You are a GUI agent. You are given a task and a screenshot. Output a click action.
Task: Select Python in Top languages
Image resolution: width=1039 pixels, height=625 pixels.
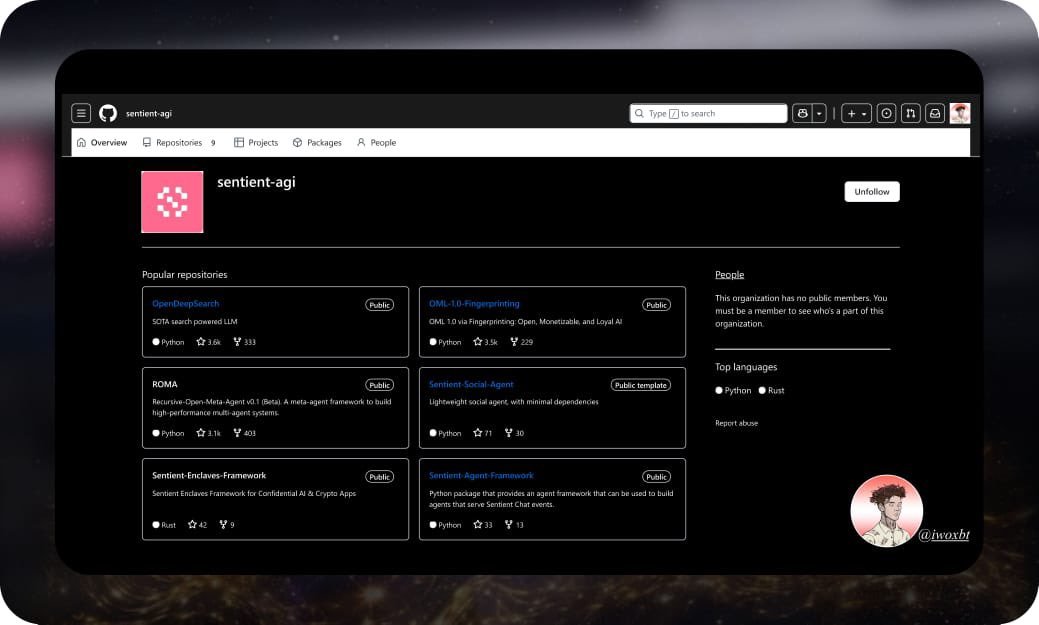[733, 390]
